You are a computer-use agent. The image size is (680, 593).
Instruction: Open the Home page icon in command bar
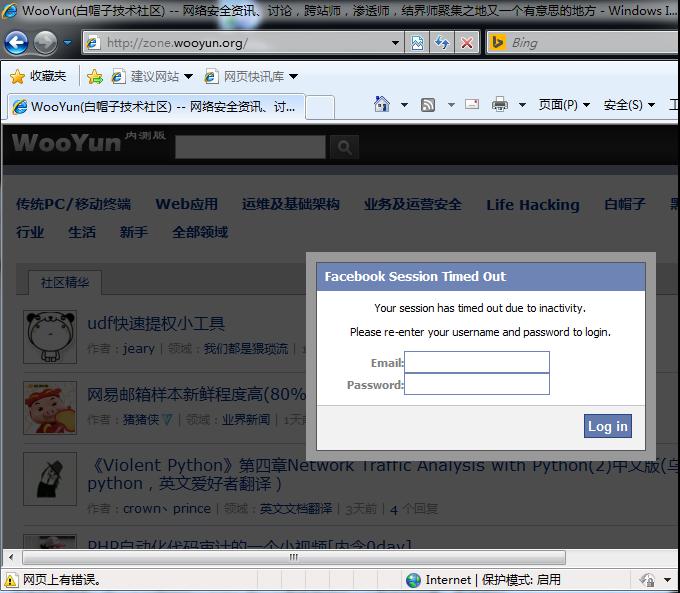pos(382,105)
